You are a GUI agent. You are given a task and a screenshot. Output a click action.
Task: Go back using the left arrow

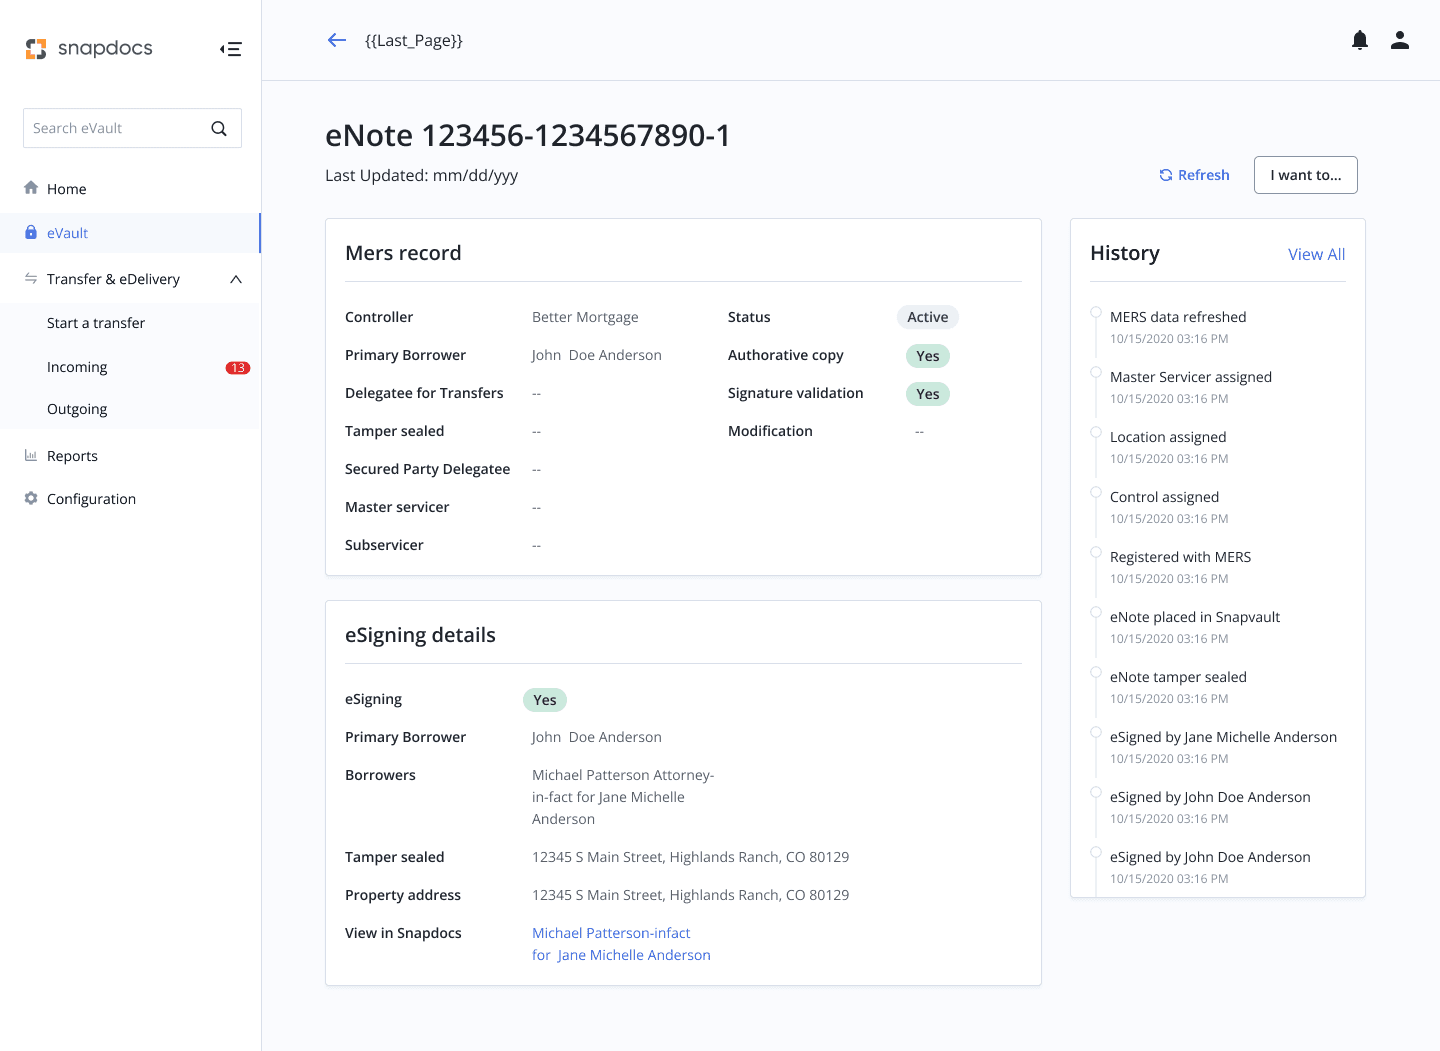point(337,40)
